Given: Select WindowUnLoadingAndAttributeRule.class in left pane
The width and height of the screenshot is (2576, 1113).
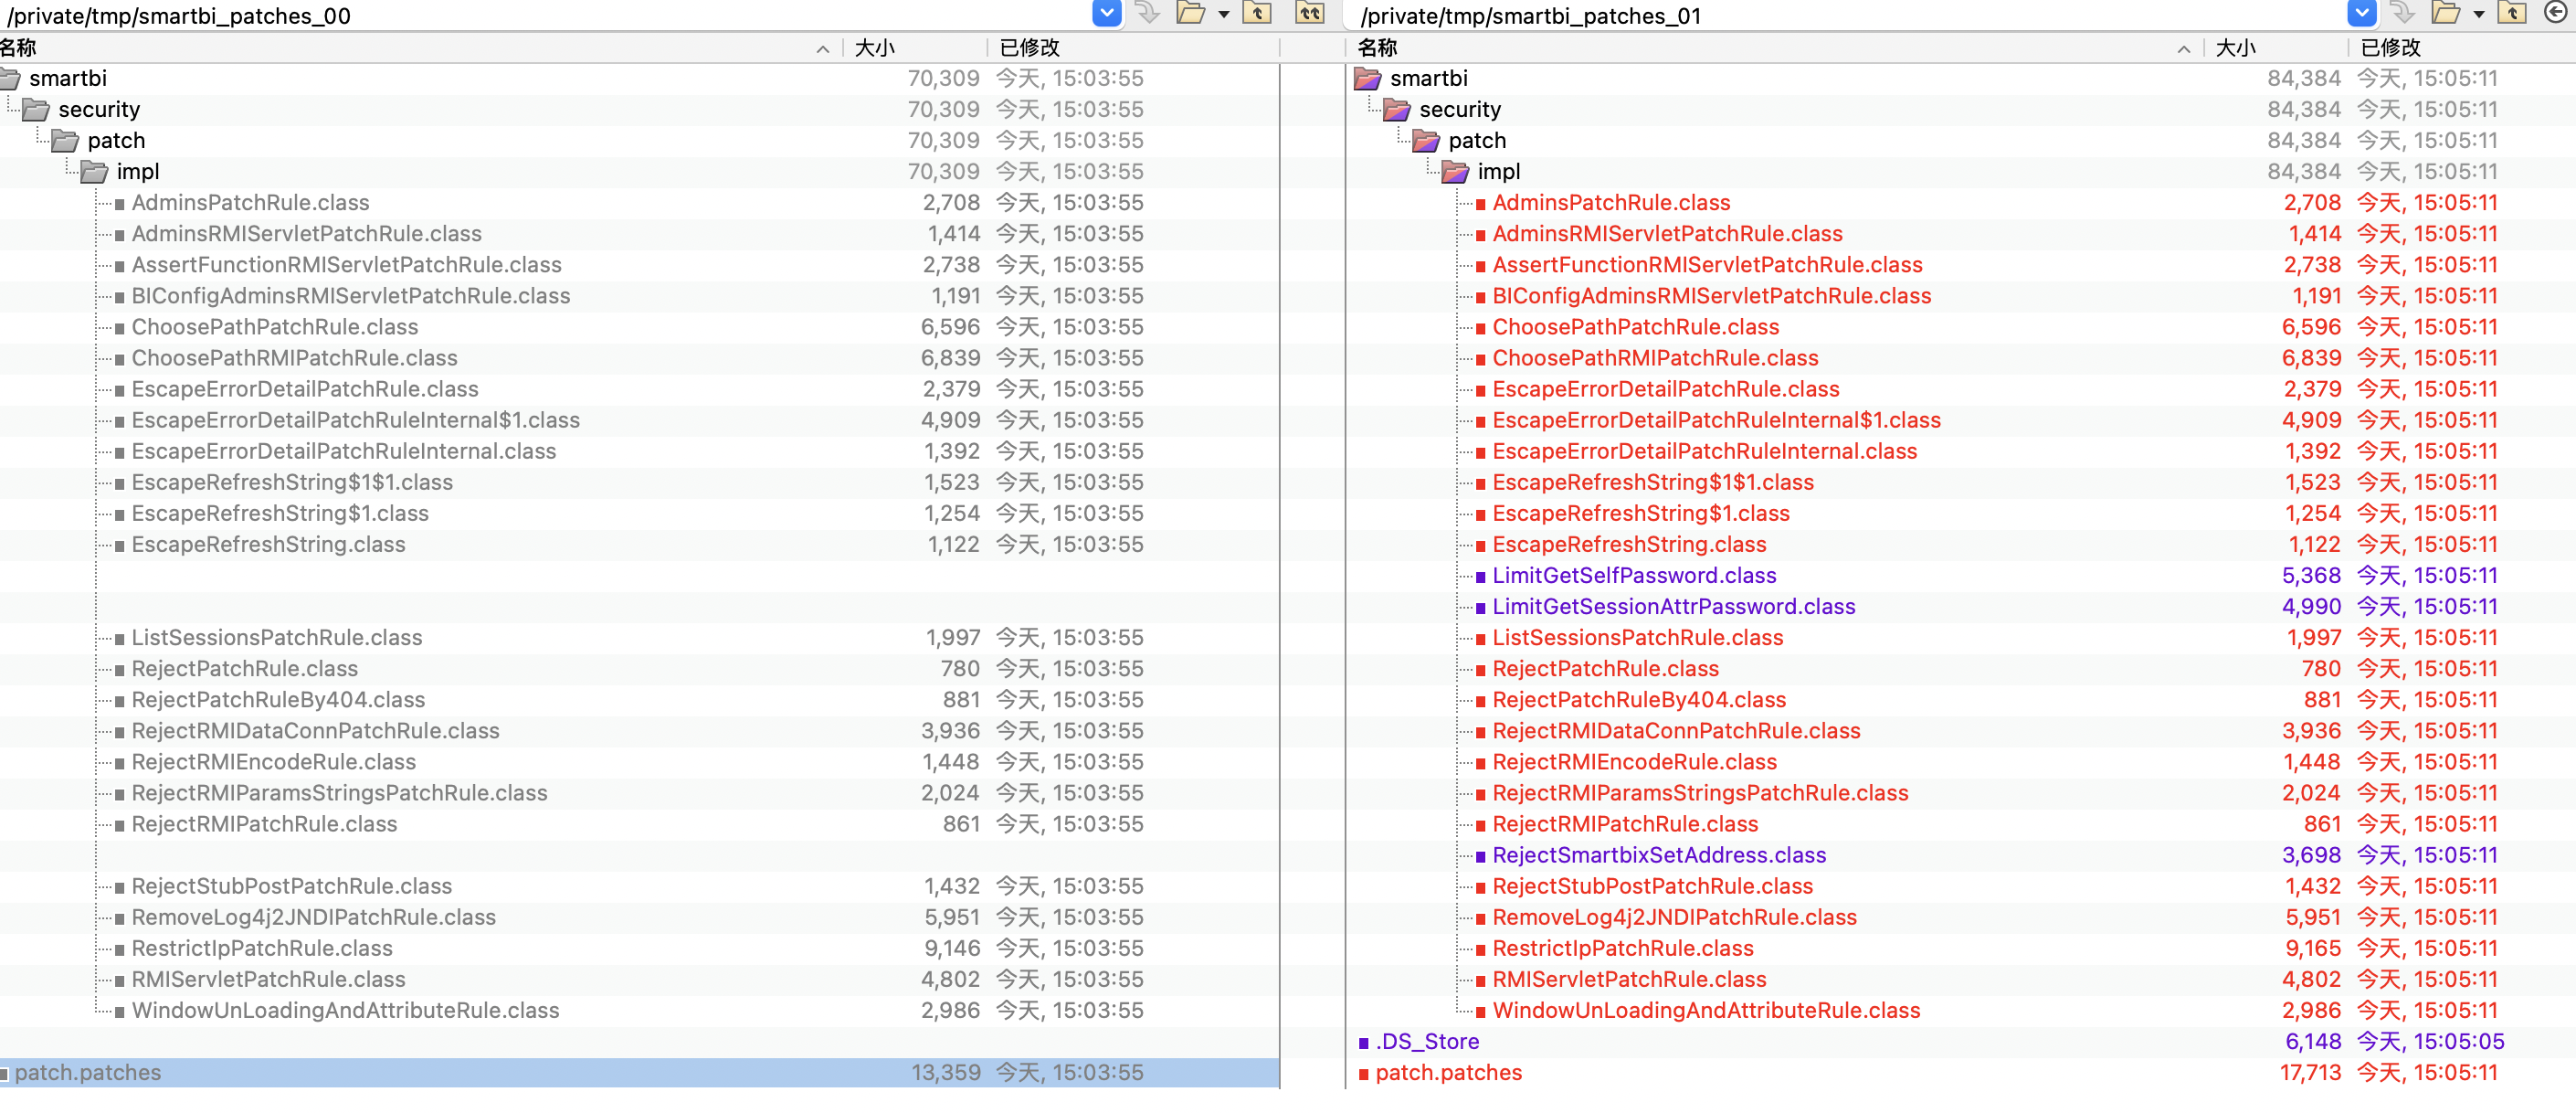Looking at the screenshot, I should tap(345, 1010).
